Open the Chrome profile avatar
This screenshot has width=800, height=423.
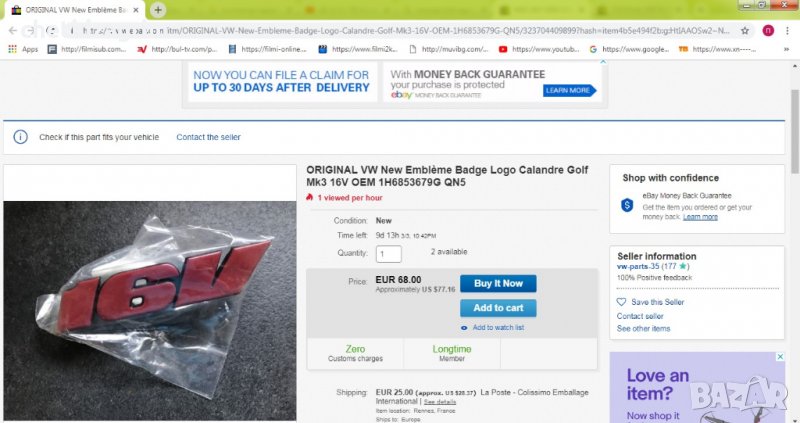pyautogui.click(x=767, y=30)
